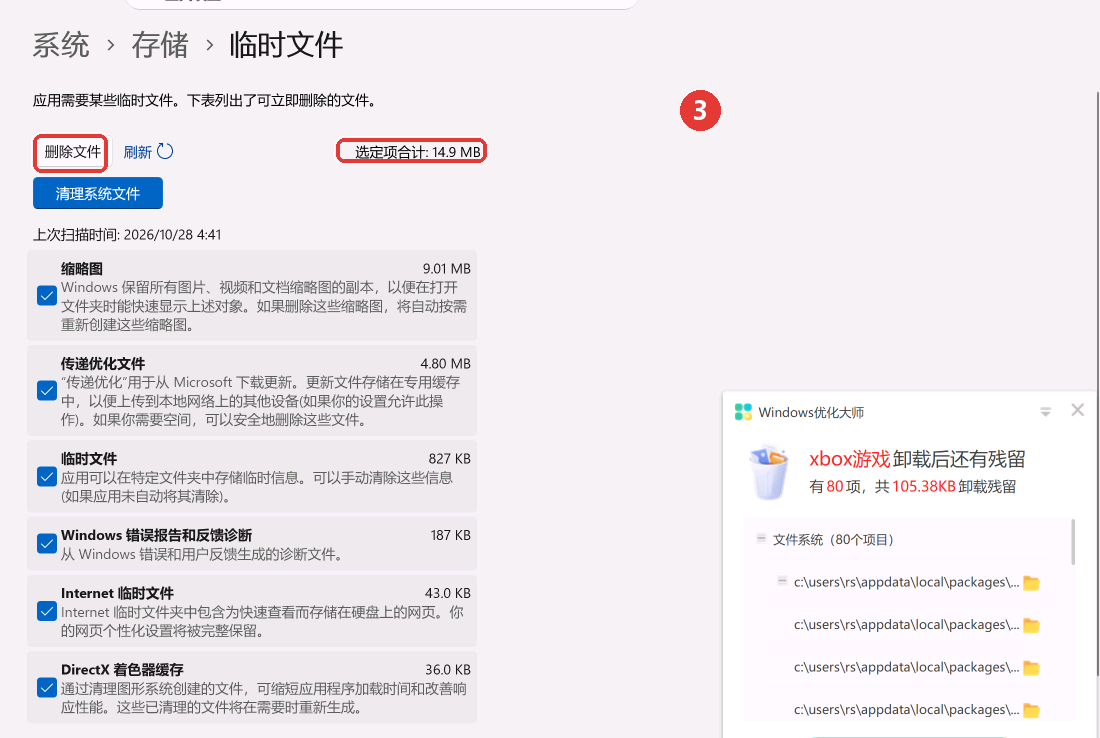This screenshot has width=1100, height=738.
Task: Click the Windows优化大师 logo icon
Action: click(x=743, y=412)
